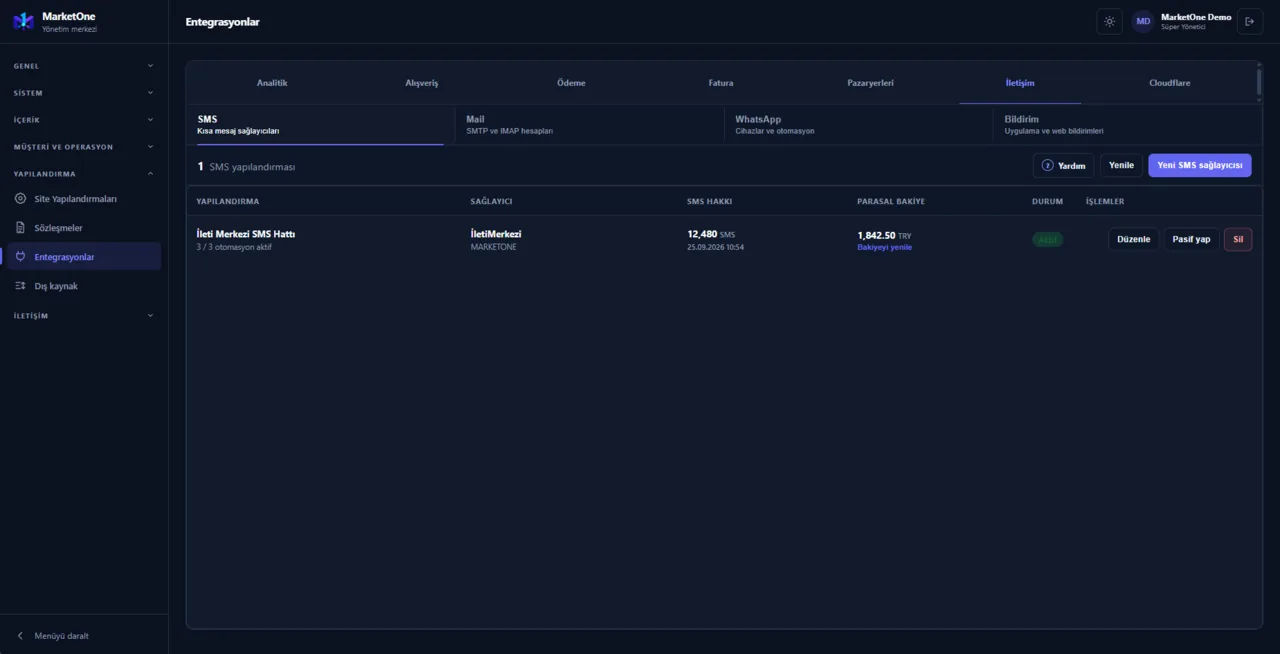Expand the SİSTEM sidebar section
Screen dimensions: 1280x654
coord(84,93)
